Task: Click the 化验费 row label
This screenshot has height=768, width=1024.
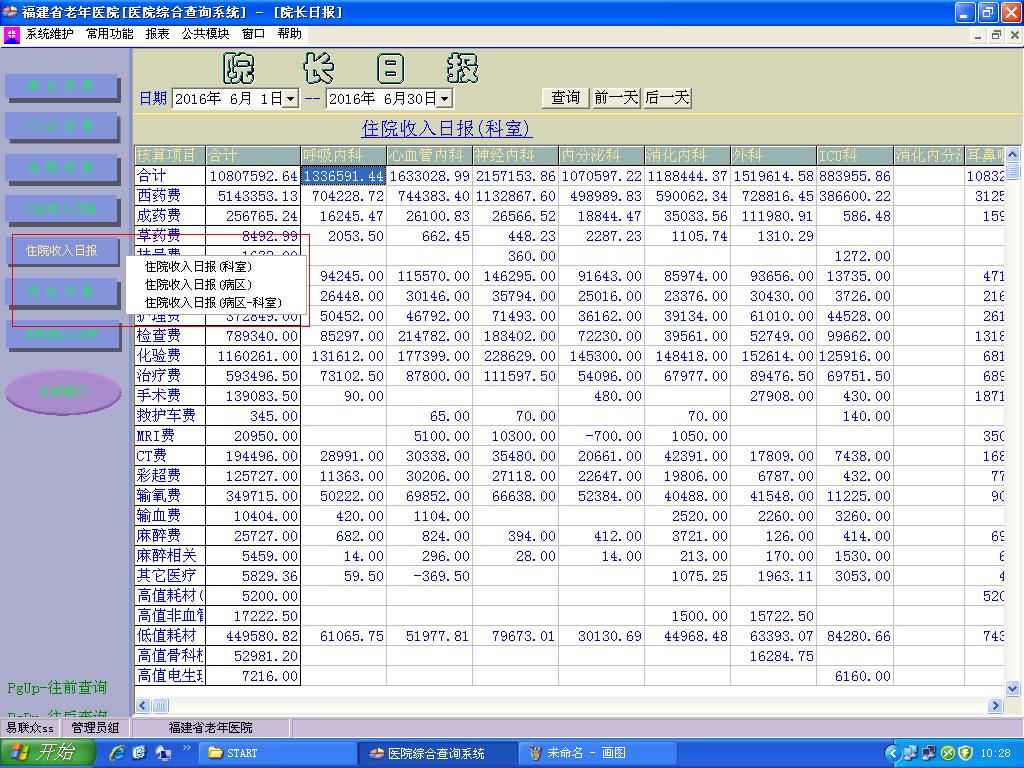Action: pyautogui.click(x=170, y=355)
